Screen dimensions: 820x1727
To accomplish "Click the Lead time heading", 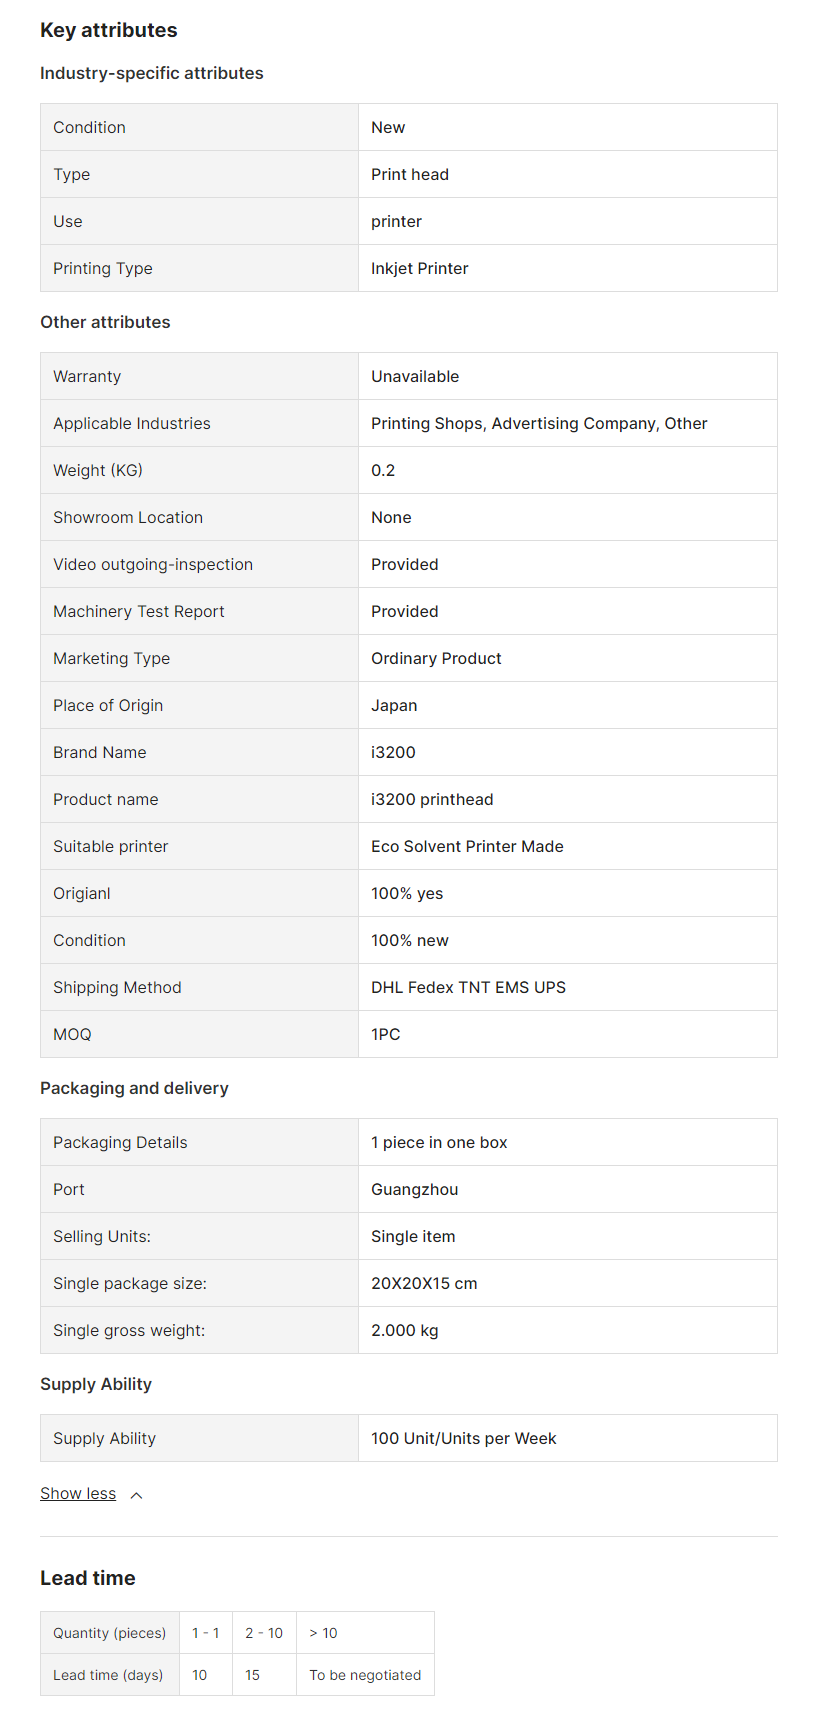I will click(x=88, y=1578).
